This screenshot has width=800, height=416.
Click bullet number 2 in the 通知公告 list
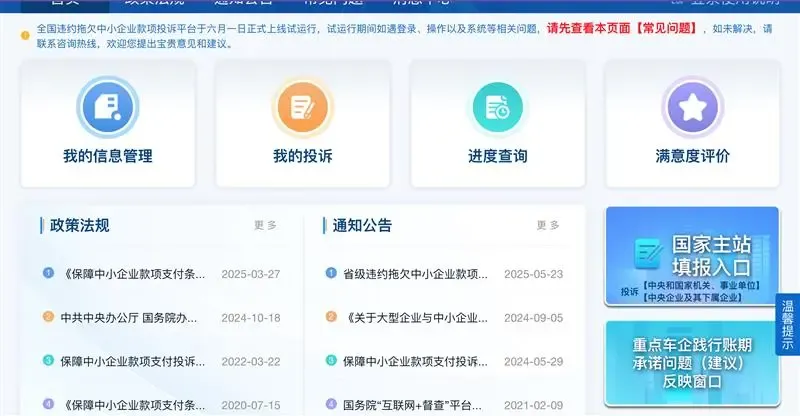tap(331, 317)
